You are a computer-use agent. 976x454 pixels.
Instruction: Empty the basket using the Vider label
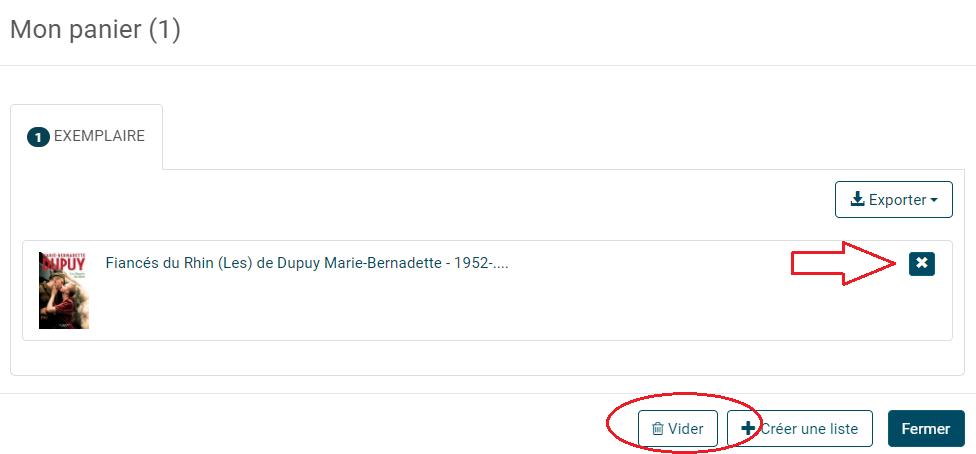pyautogui.click(x=686, y=429)
